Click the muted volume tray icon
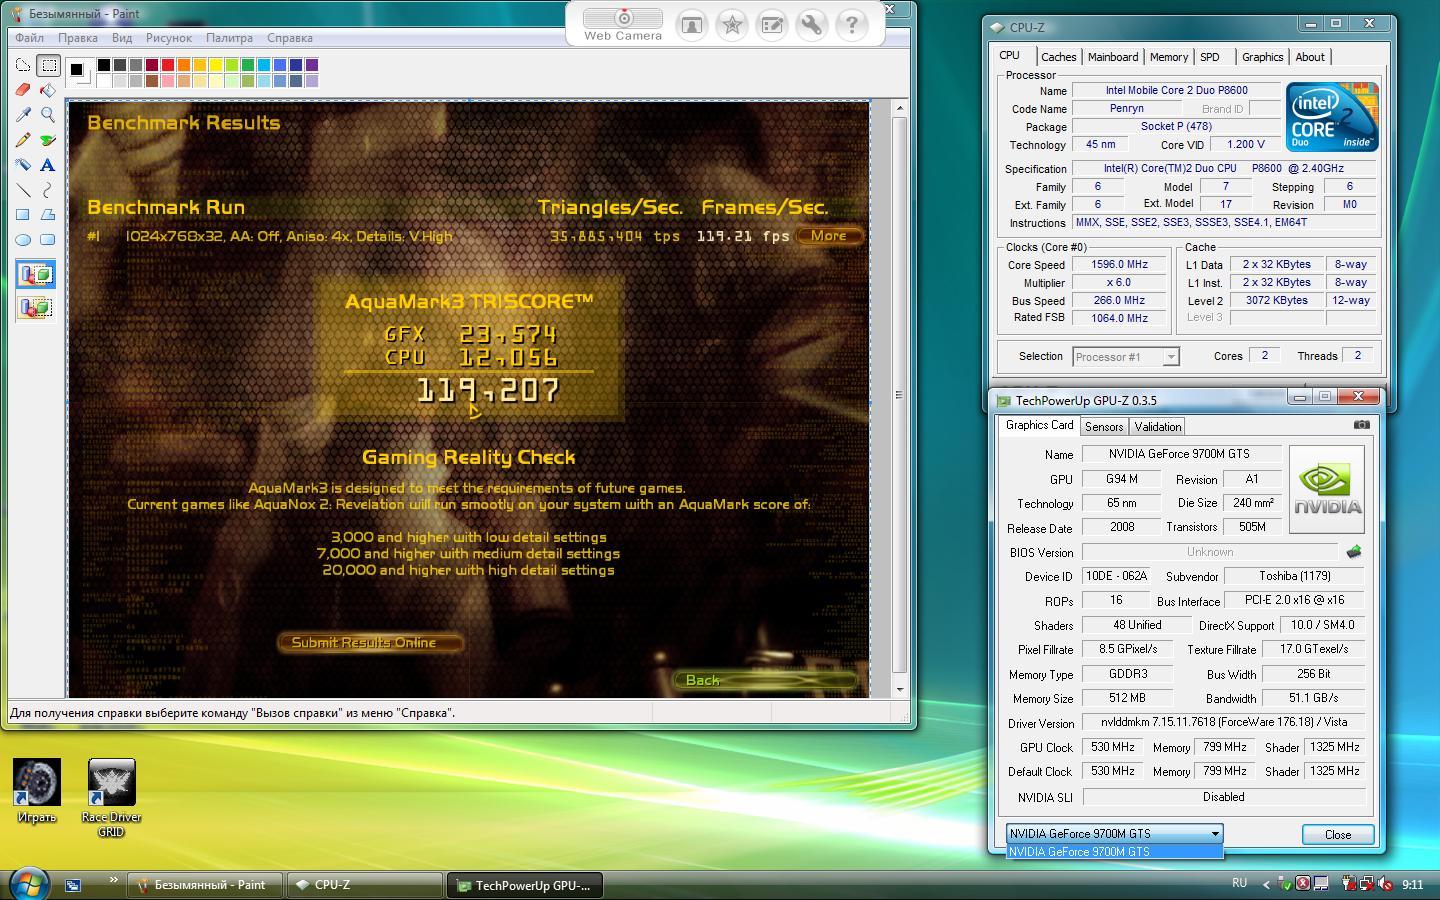The height and width of the screenshot is (900, 1440). click(1386, 884)
